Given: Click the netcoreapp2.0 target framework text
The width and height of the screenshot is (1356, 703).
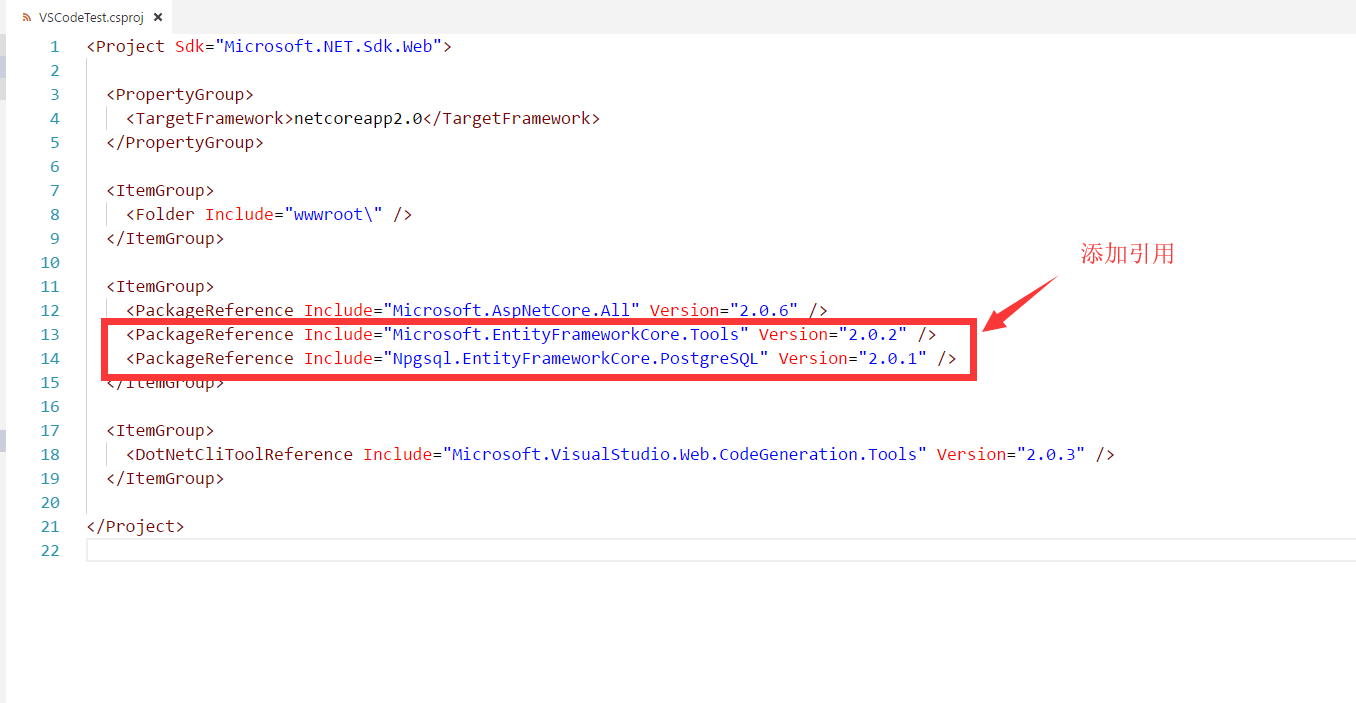Looking at the screenshot, I should pos(358,119).
